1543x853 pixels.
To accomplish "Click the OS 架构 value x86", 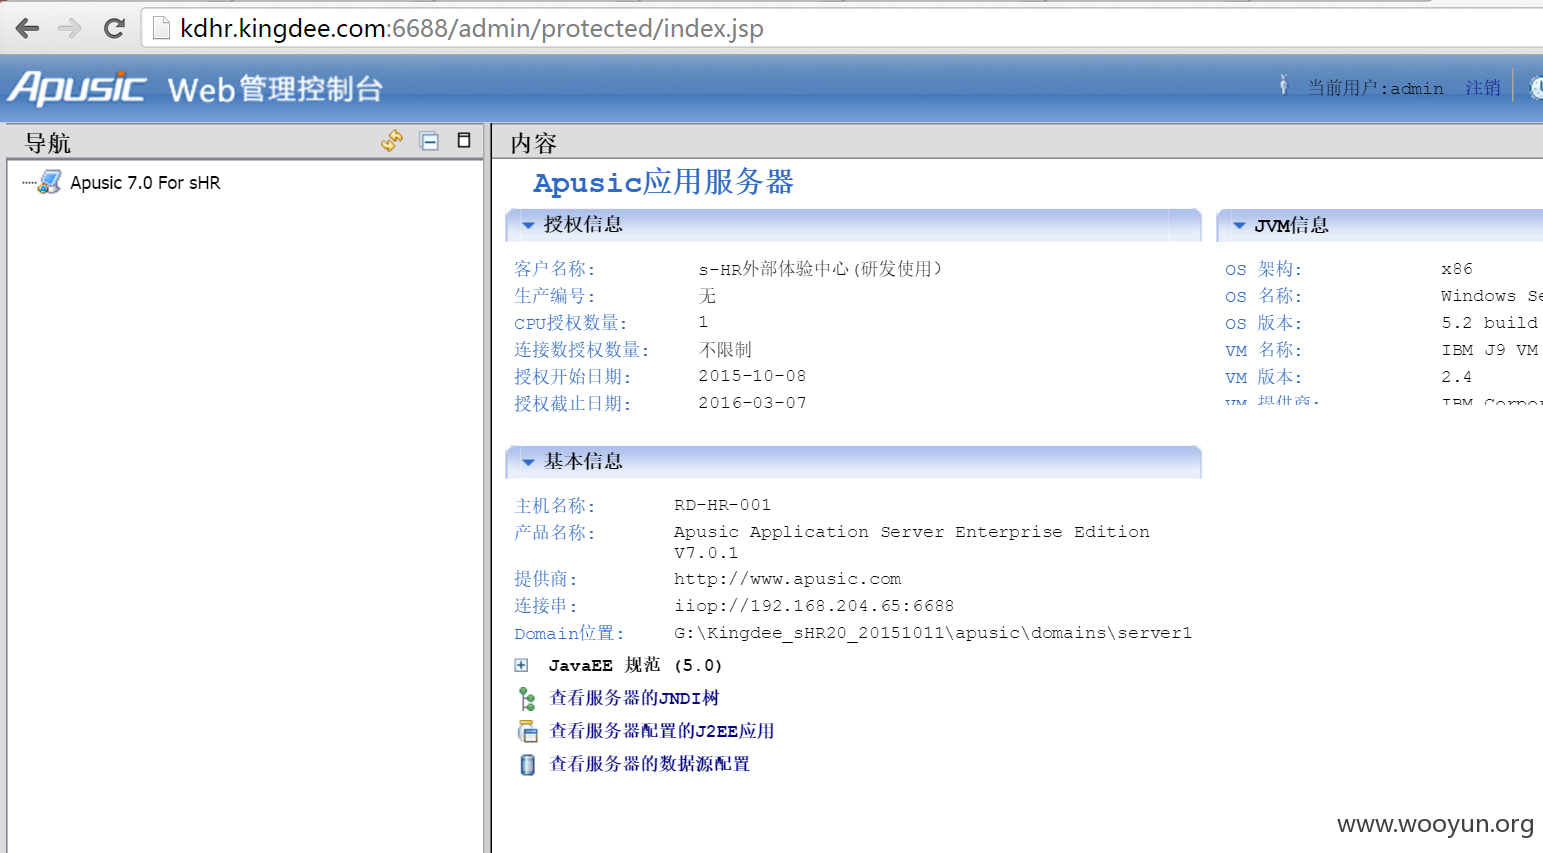I will [x=1457, y=269].
